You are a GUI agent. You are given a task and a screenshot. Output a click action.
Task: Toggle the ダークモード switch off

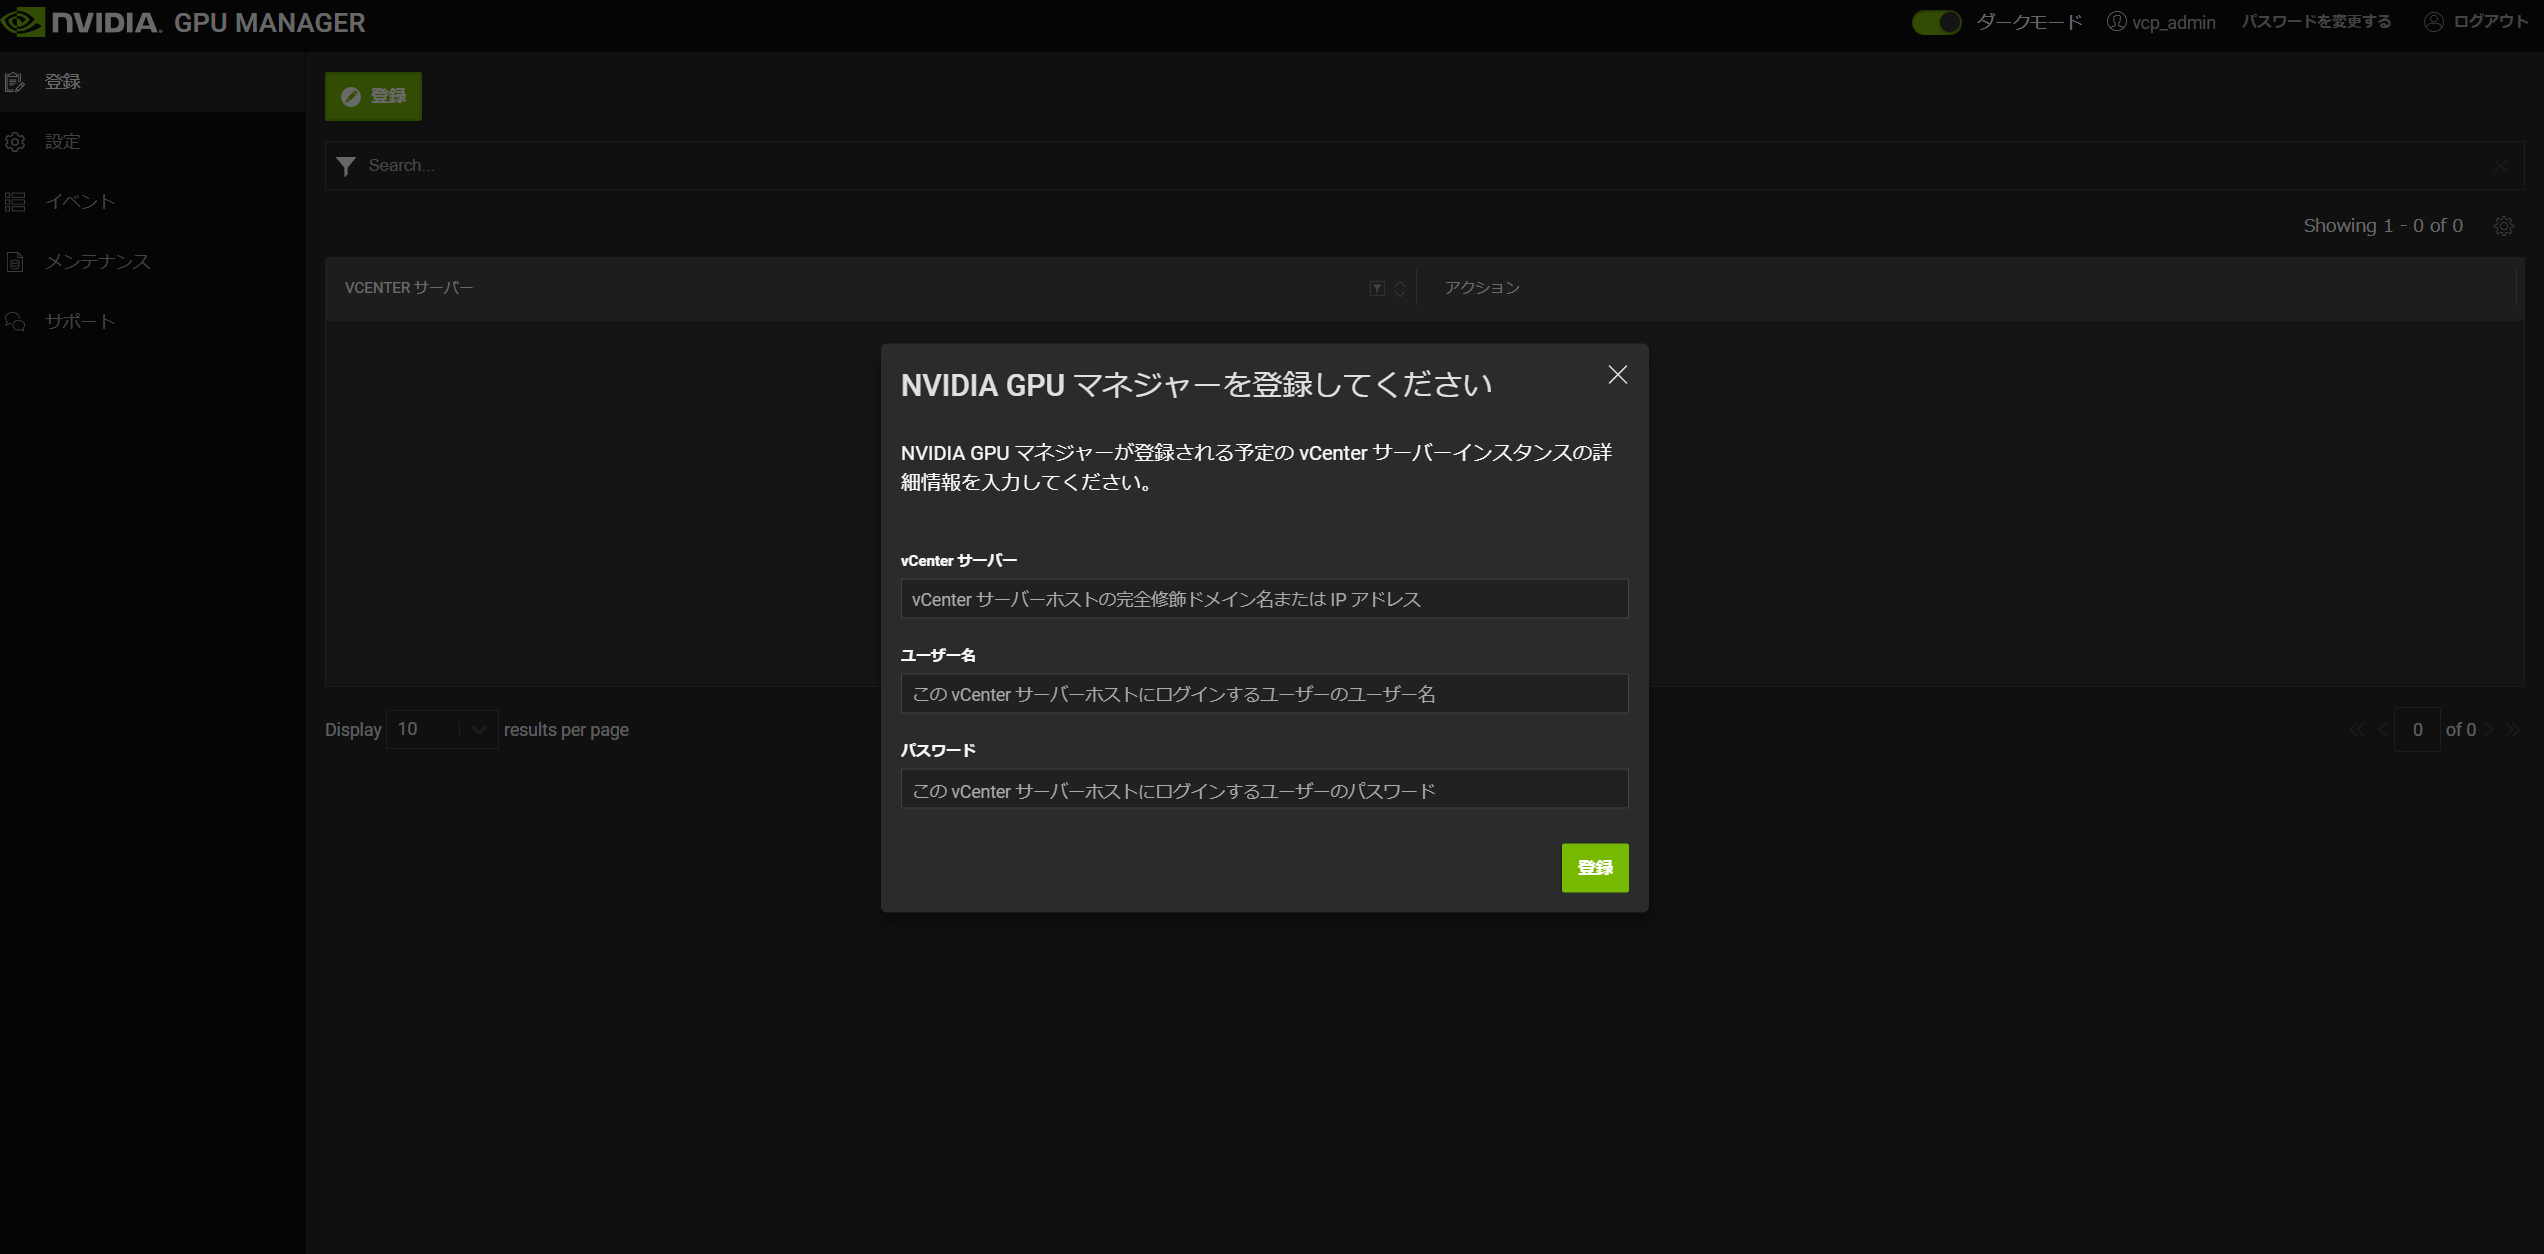[1936, 22]
